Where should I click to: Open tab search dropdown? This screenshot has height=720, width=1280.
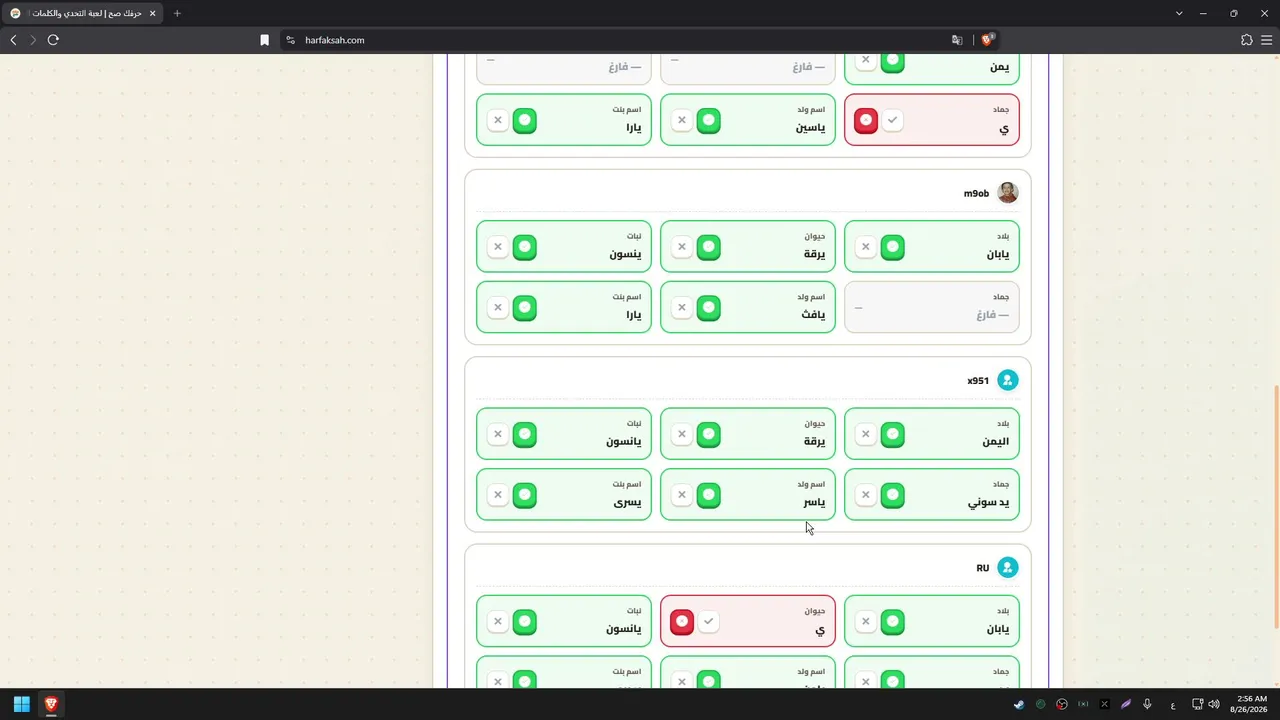pos(1179,13)
